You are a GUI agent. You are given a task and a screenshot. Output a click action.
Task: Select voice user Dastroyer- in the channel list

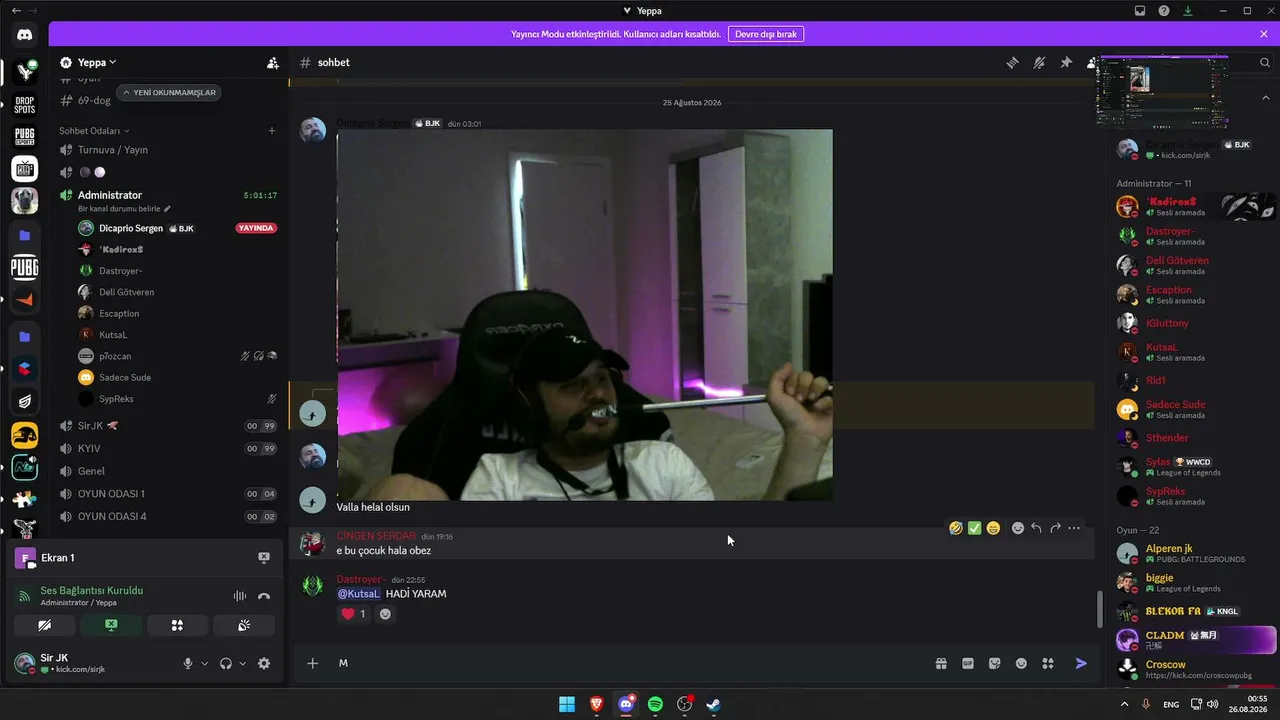tap(120, 271)
